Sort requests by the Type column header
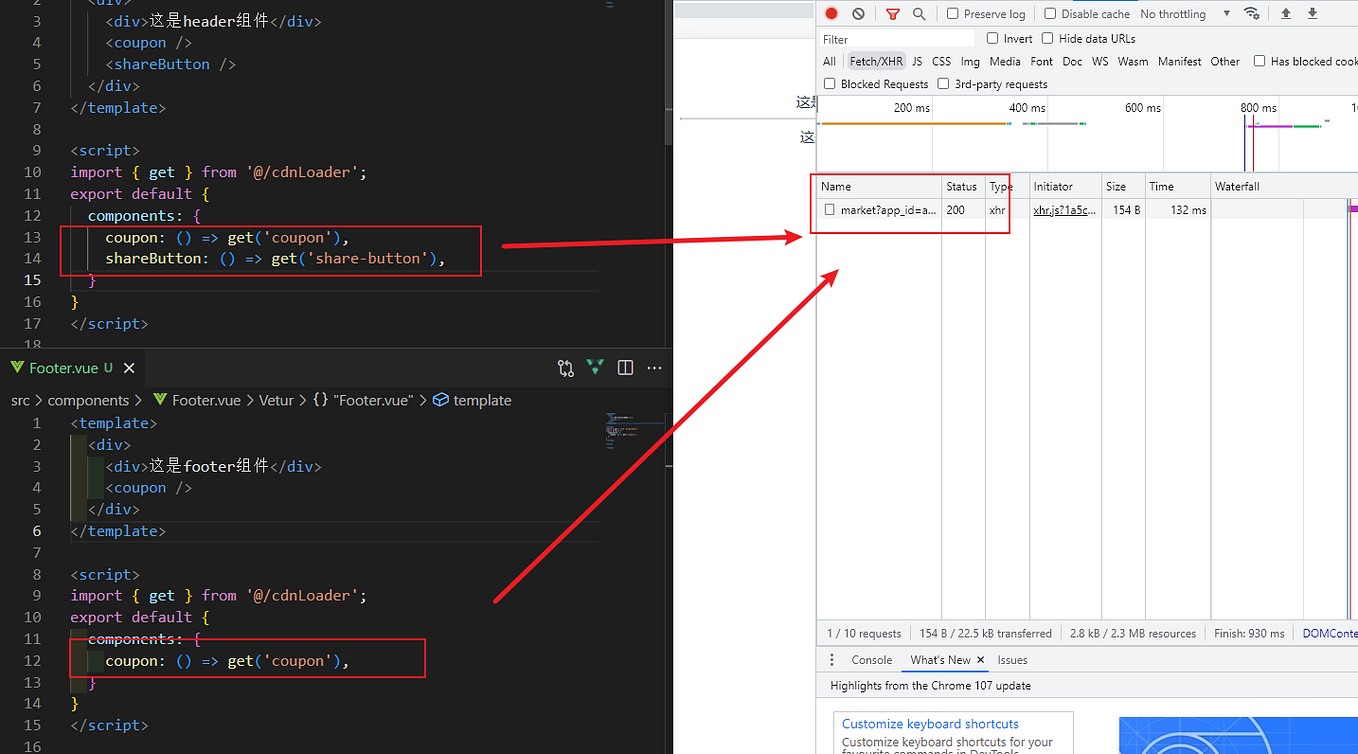The image size is (1358, 754). click(1007, 187)
